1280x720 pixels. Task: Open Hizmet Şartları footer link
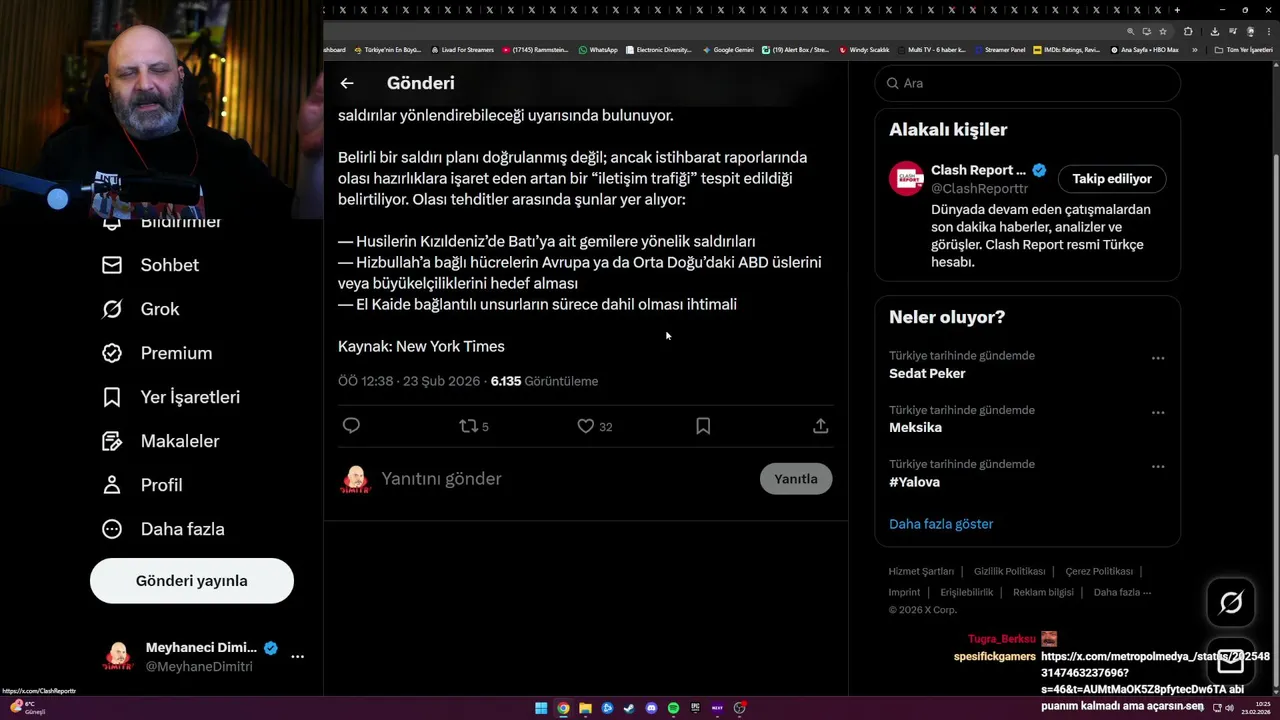click(921, 571)
